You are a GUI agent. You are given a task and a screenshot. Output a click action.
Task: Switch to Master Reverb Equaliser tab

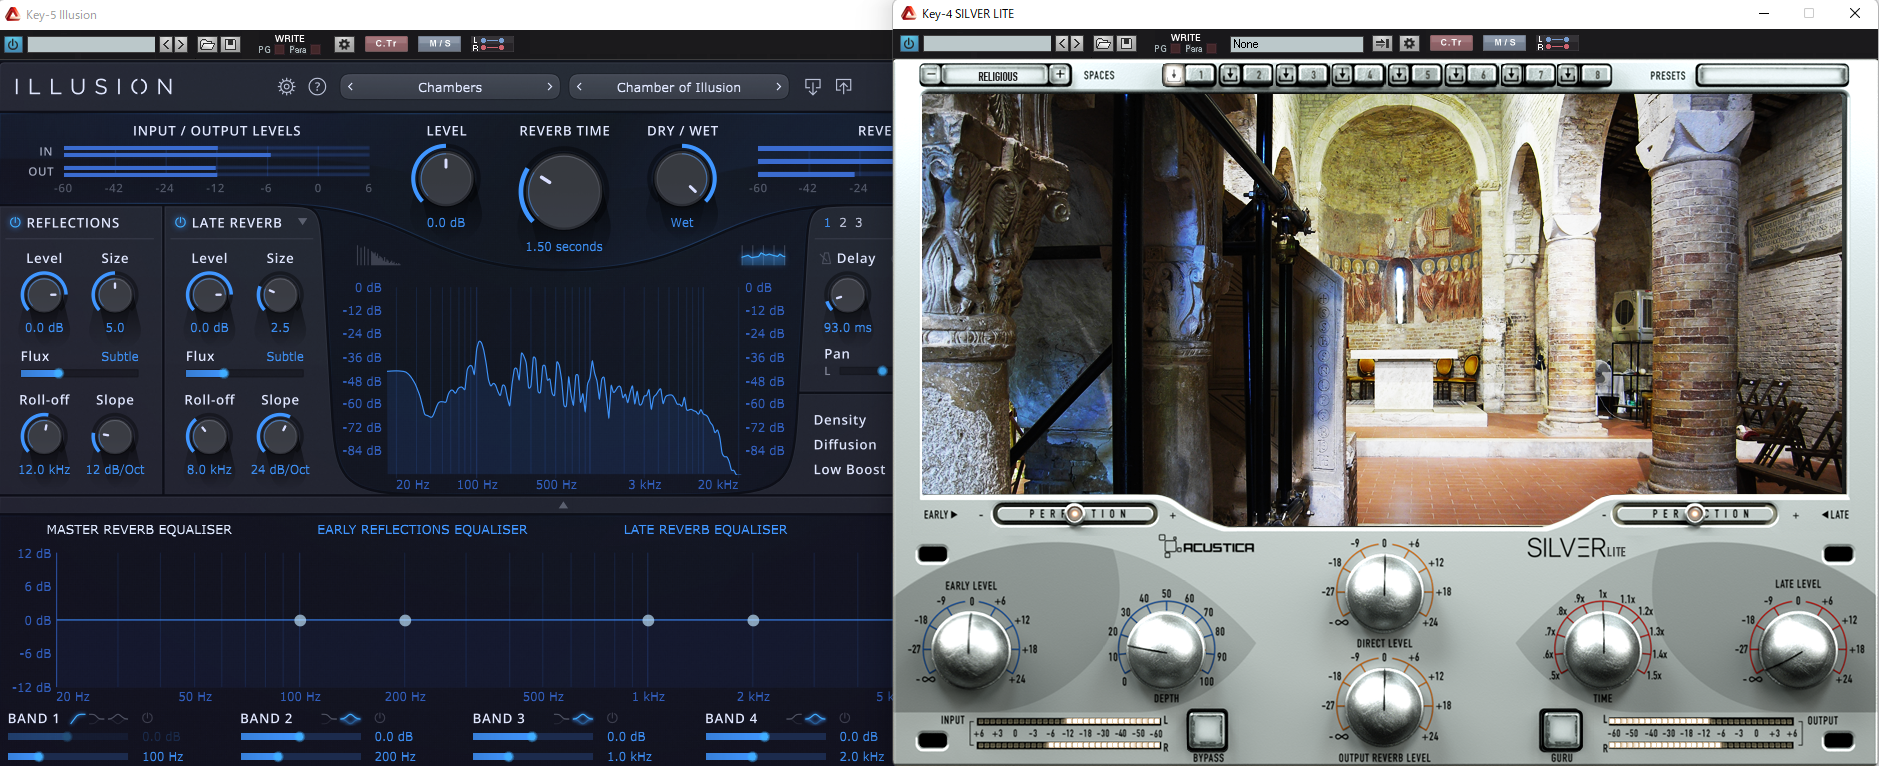139,529
